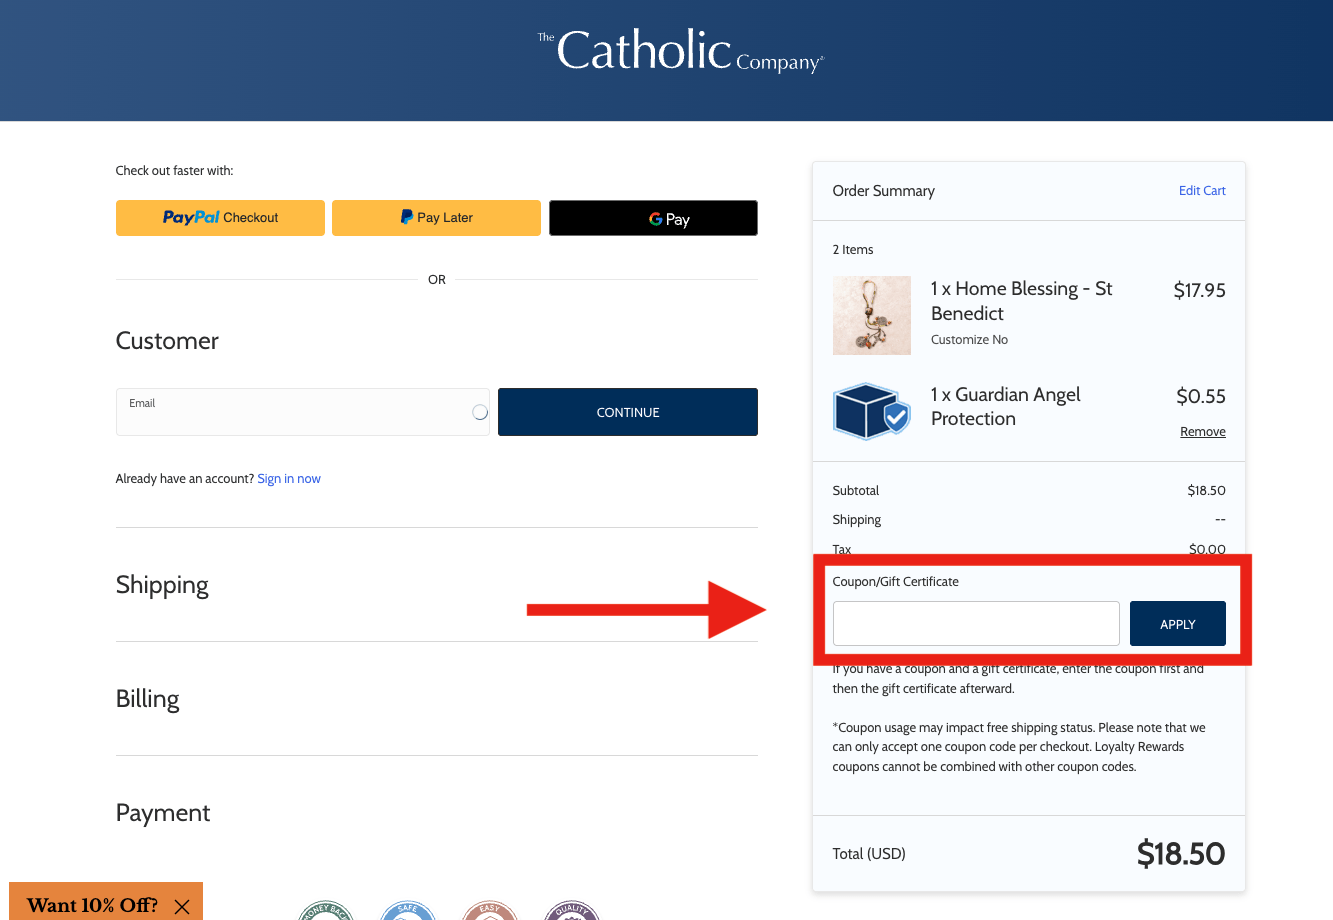Click 1 x Home Blessing - St Benedict text
This screenshot has width=1333, height=920.
click(1022, 301)
